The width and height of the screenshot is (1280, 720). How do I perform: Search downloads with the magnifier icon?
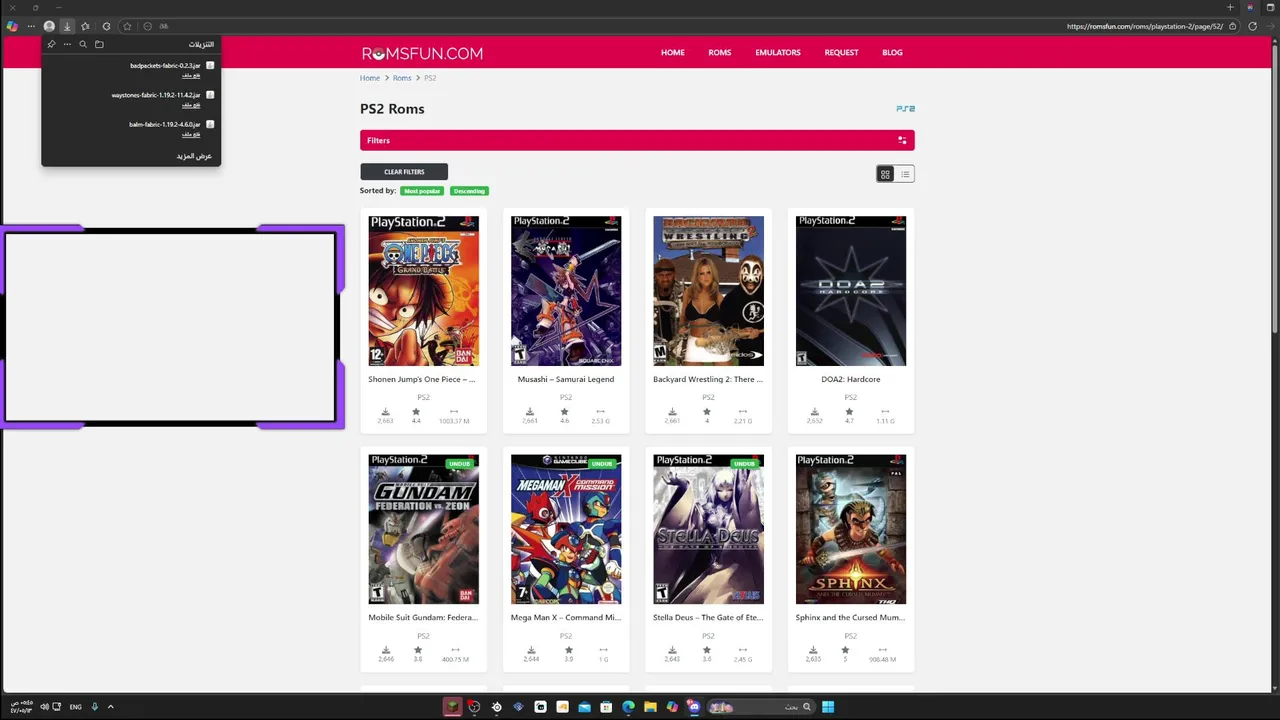[x=83, y=44]
